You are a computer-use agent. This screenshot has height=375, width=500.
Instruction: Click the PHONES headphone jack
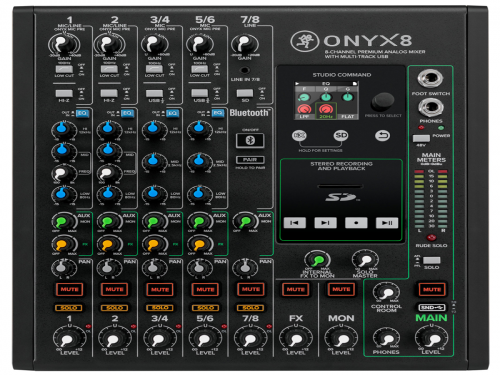(x=431, y=107)
